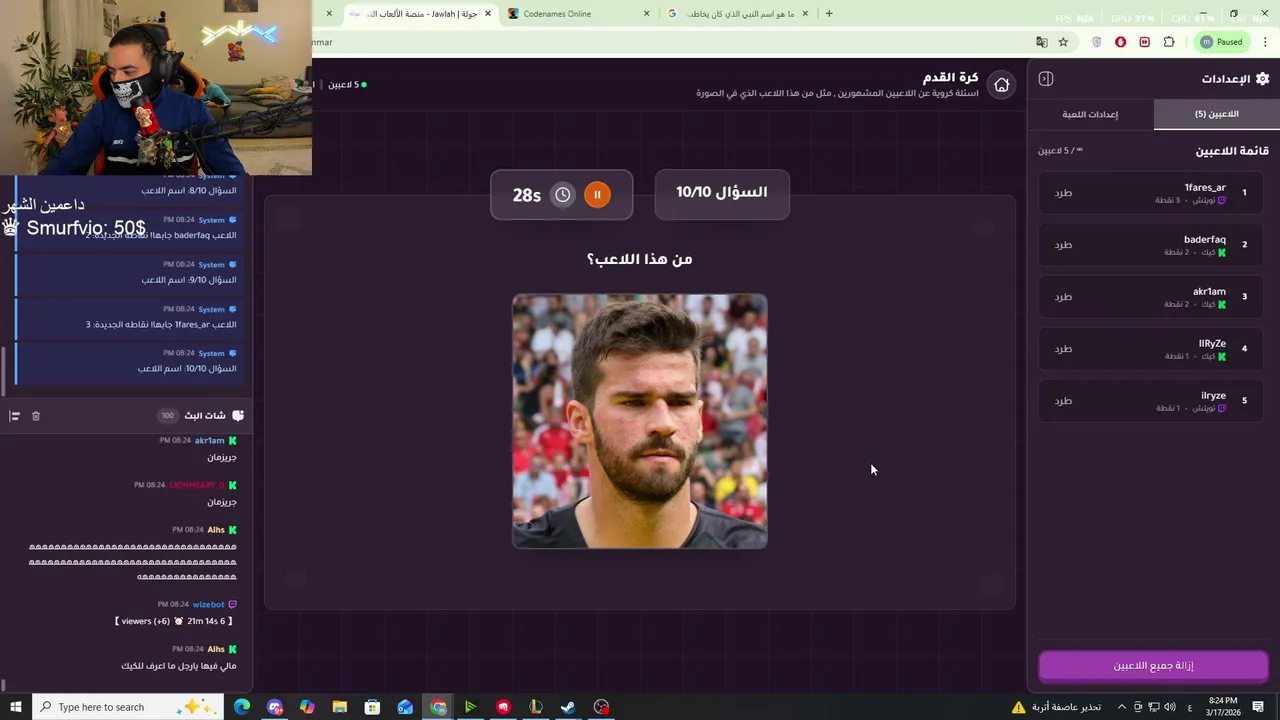
Task: Click the من هذا اللاعب؟ question text
Action: tap(640, 259)
